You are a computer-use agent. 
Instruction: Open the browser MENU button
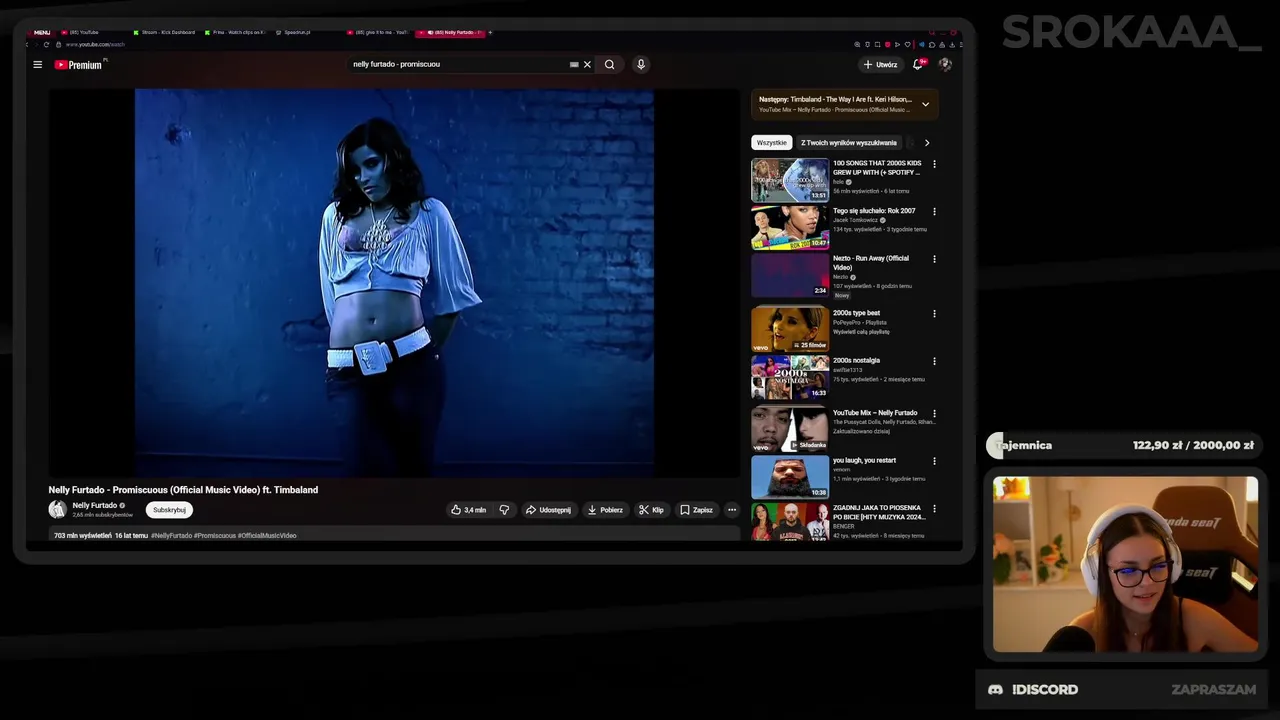tap(42, 32)
